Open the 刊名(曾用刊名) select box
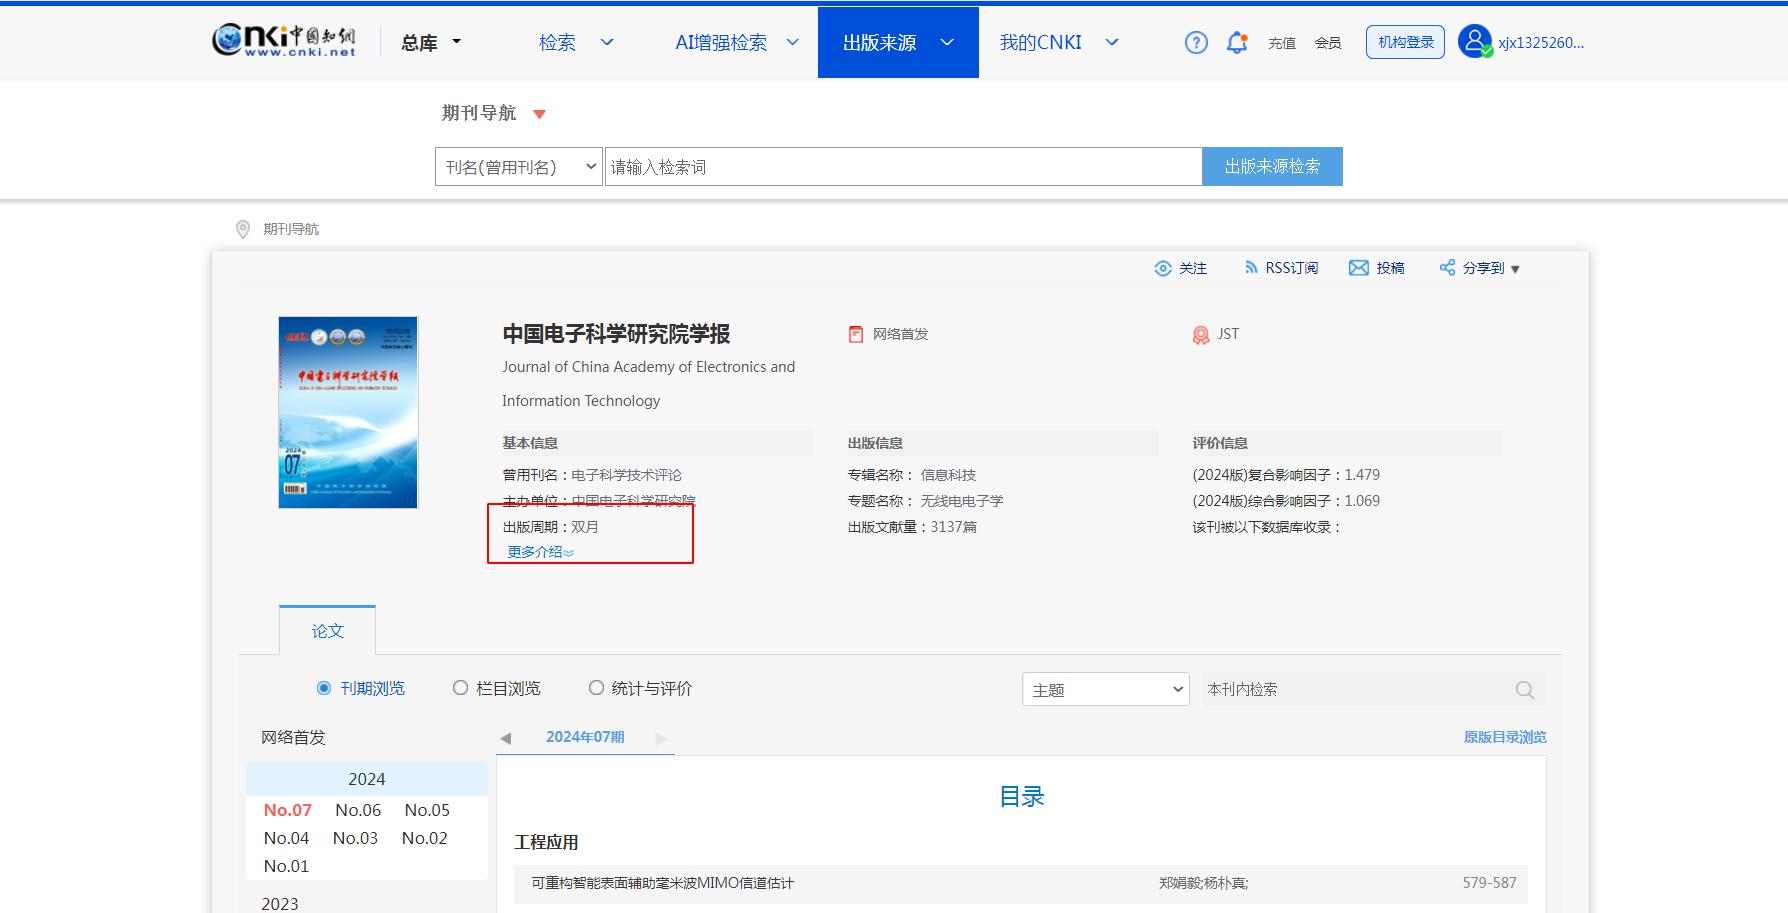Viewport: 1788px width, 913px height. (519, 167)
